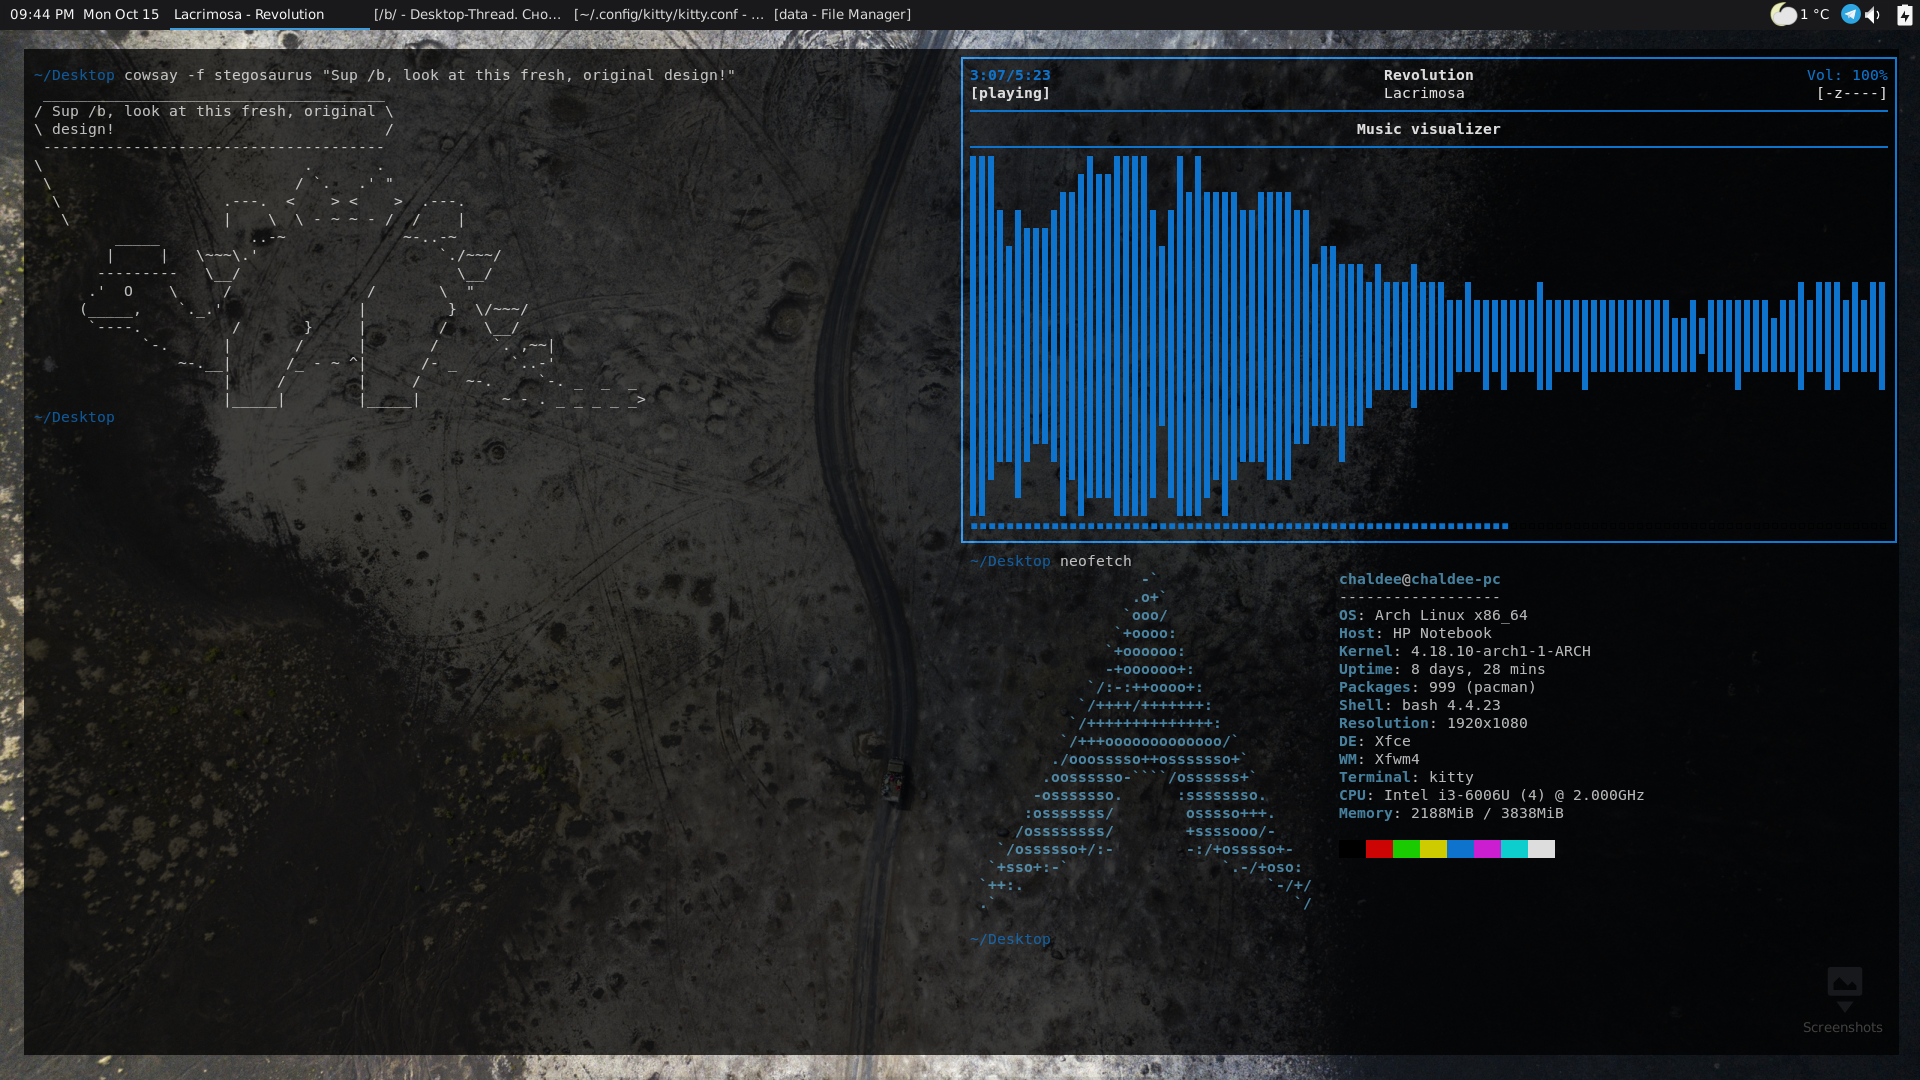
Task: Switch to the data - File Manager window
Action: 842,14
